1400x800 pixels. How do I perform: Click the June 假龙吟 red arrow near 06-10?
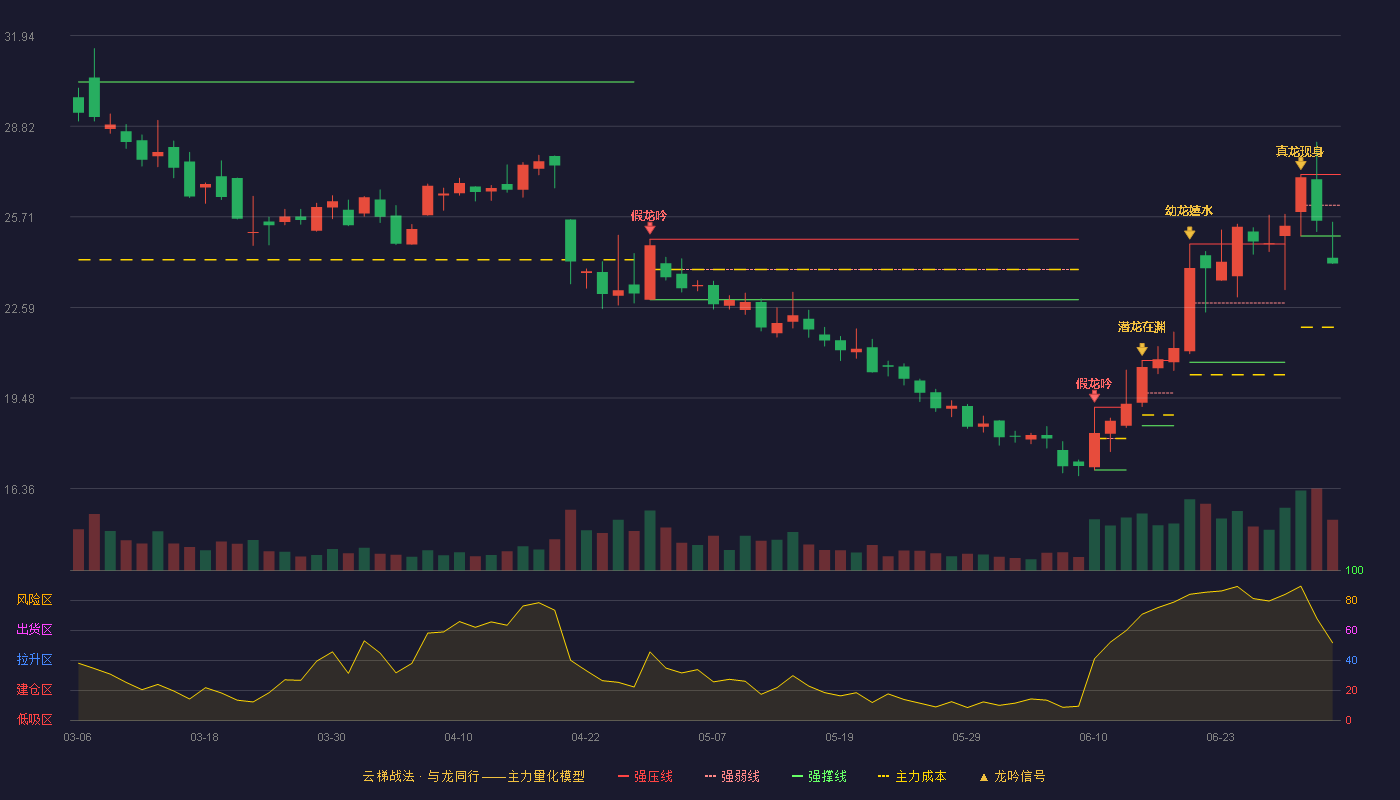click(x=1094, y=396)
